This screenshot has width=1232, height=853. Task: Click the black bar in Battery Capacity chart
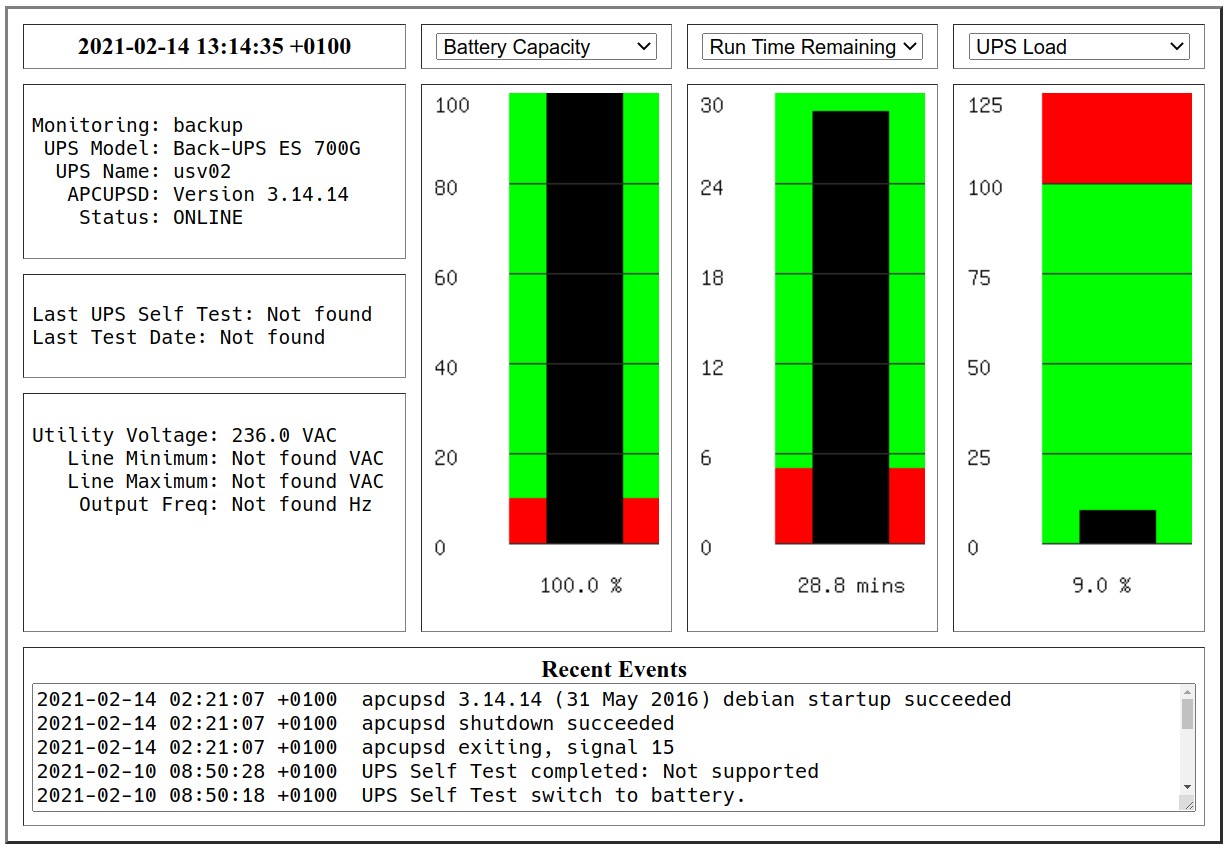[584, 318]
